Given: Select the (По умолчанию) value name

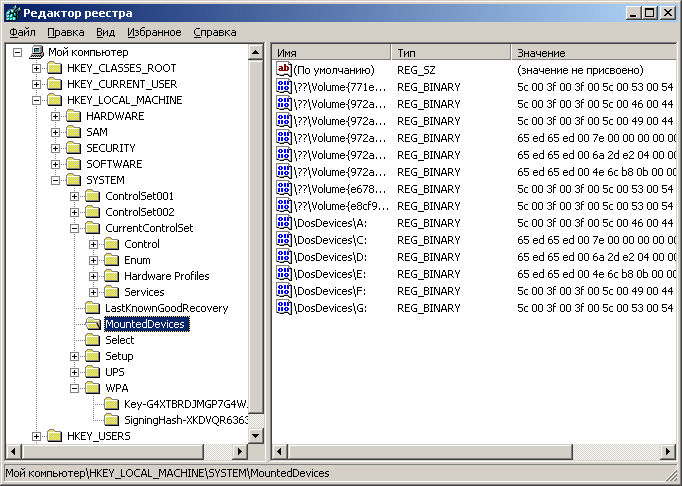Looking at the screenshot, I should [334, 70].
